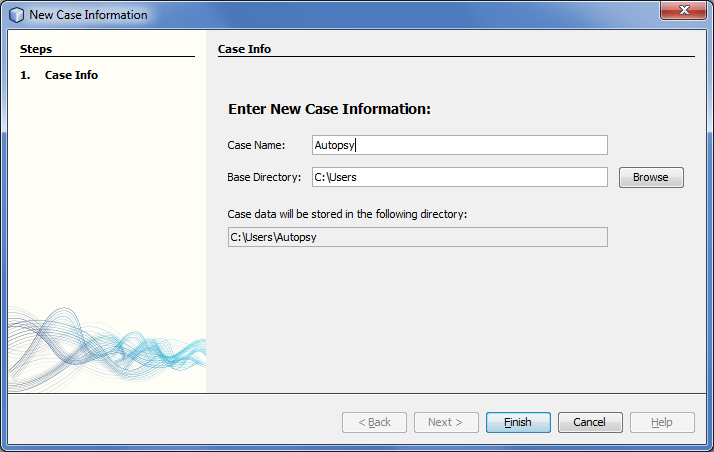The image size is (714, 452).
Task: Click the disabled Help button
Action: 662,422
